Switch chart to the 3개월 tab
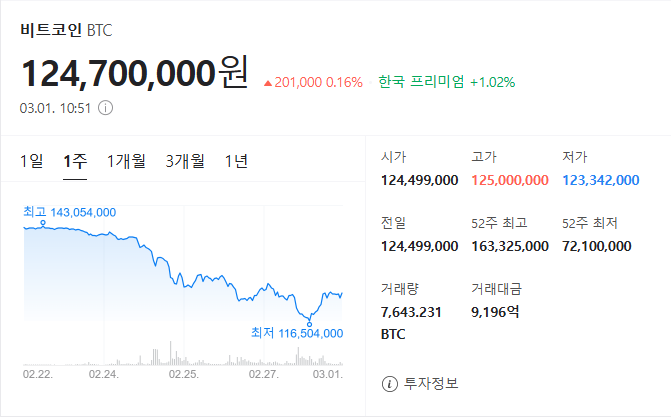Image resolution: width=671 pixels, height=417 pixels. click(185, 160)
